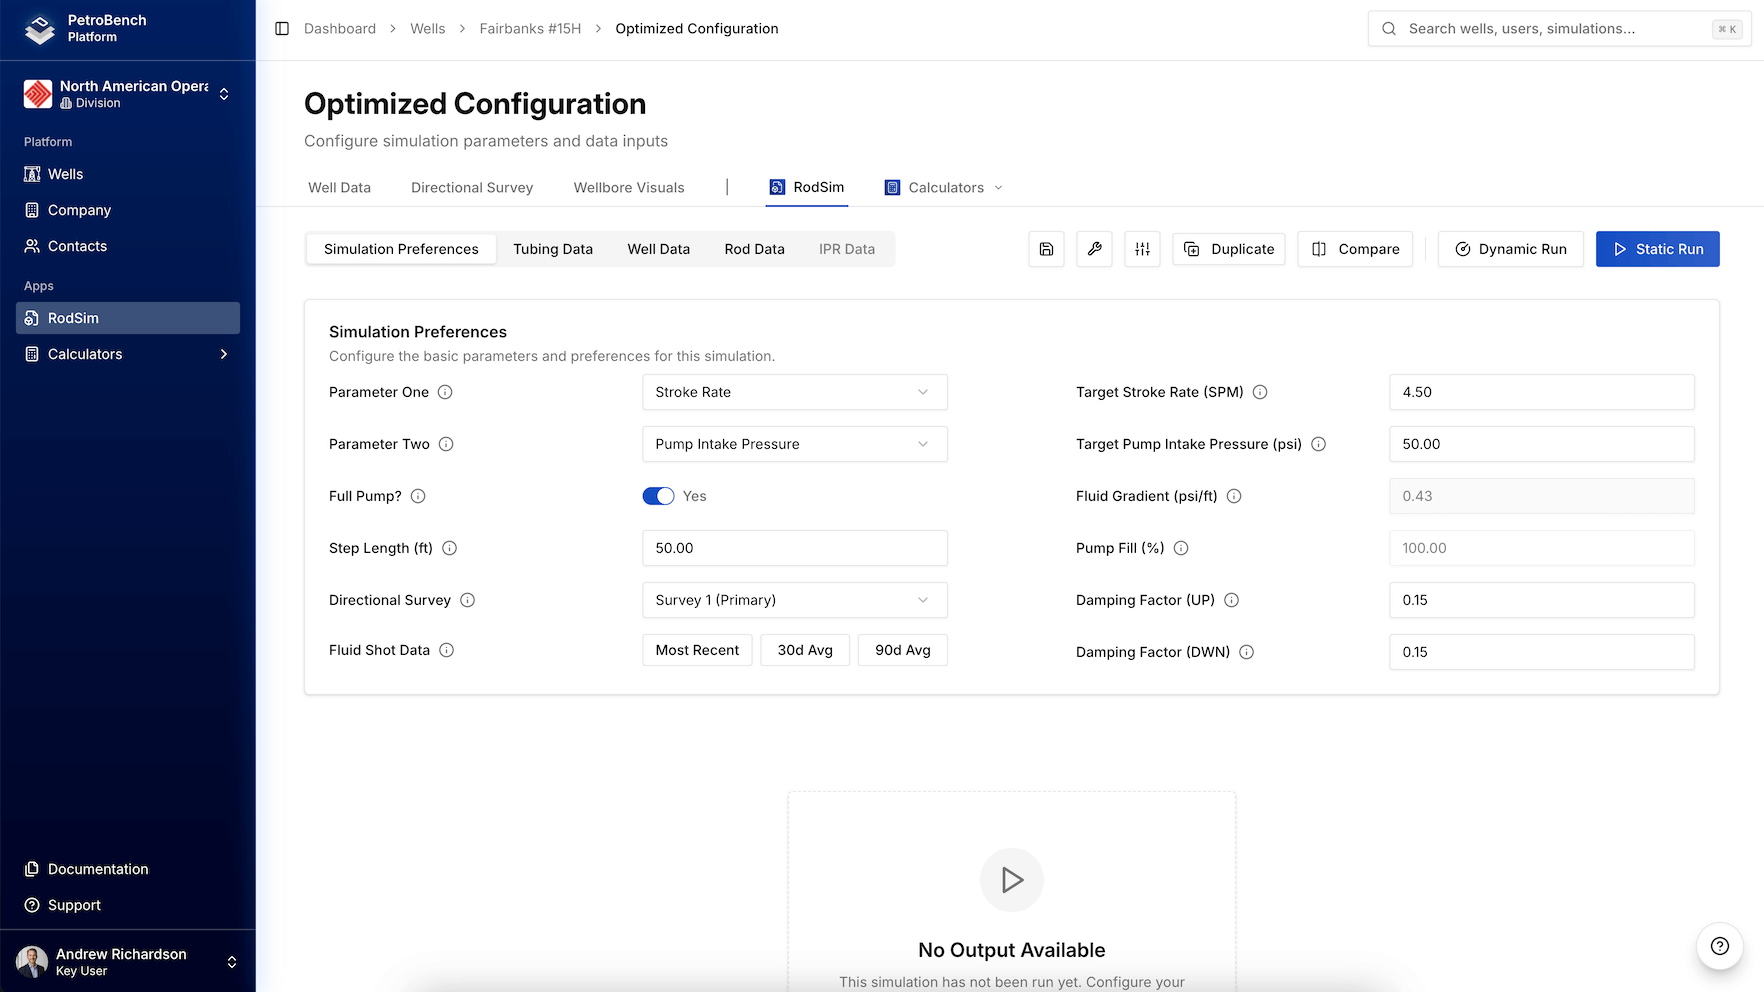This screenshot has width=1764, height=992.
Task: Collapse the sidebar using the panel toggle icon
Action: click(x=281, y=29)
